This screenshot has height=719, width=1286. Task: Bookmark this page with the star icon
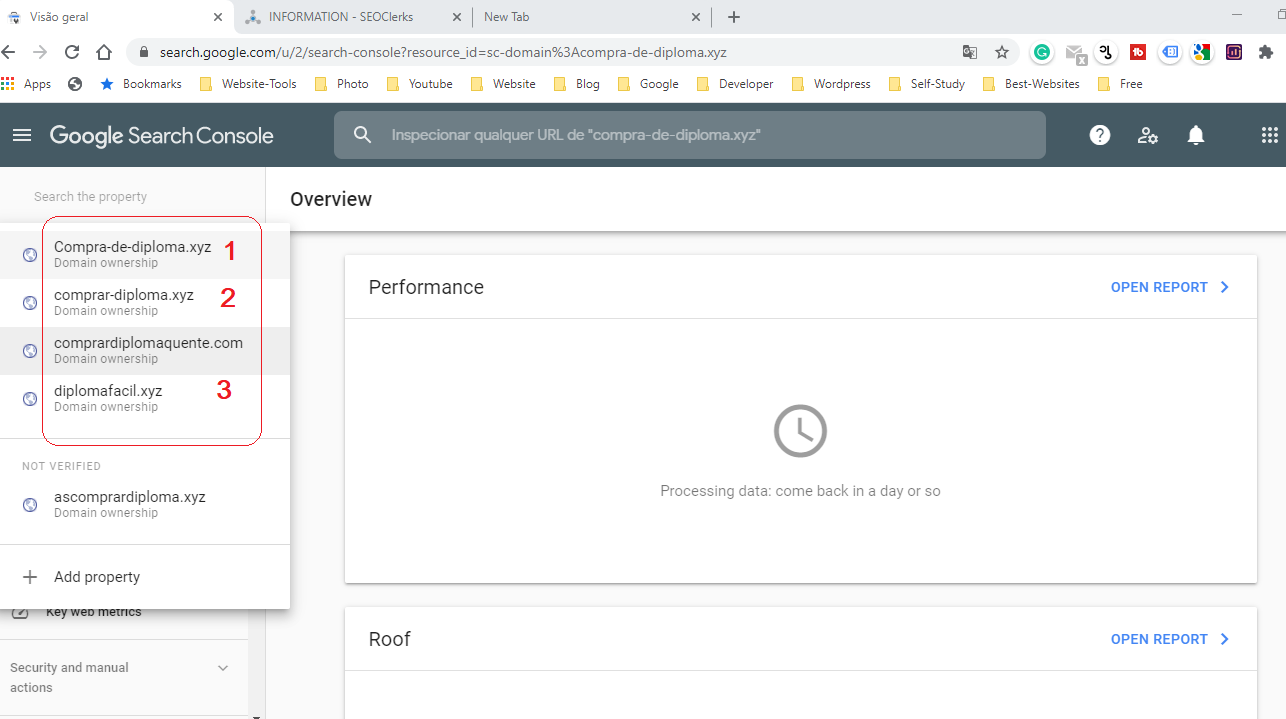[1001, 52]
